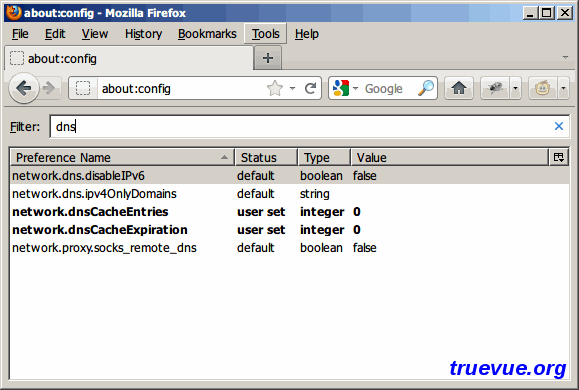Select the about:config tab
This screenshot has width=579, height=390.
129,58
